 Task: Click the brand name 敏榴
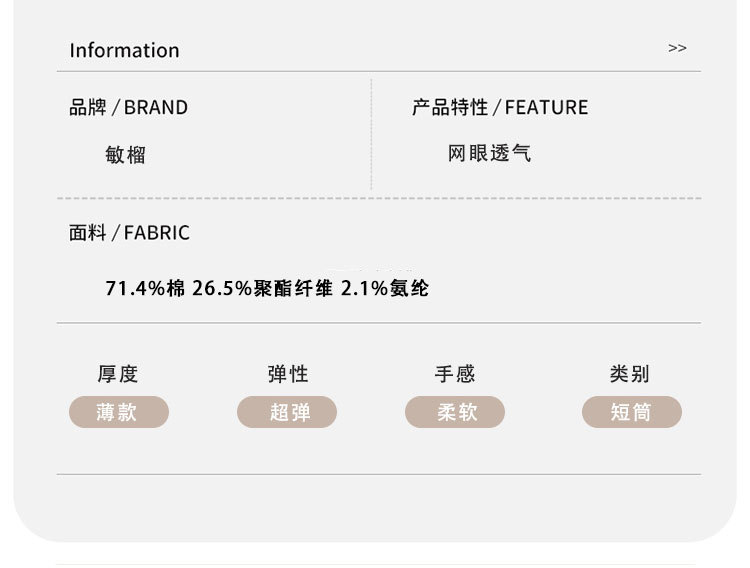pos(125,155)
